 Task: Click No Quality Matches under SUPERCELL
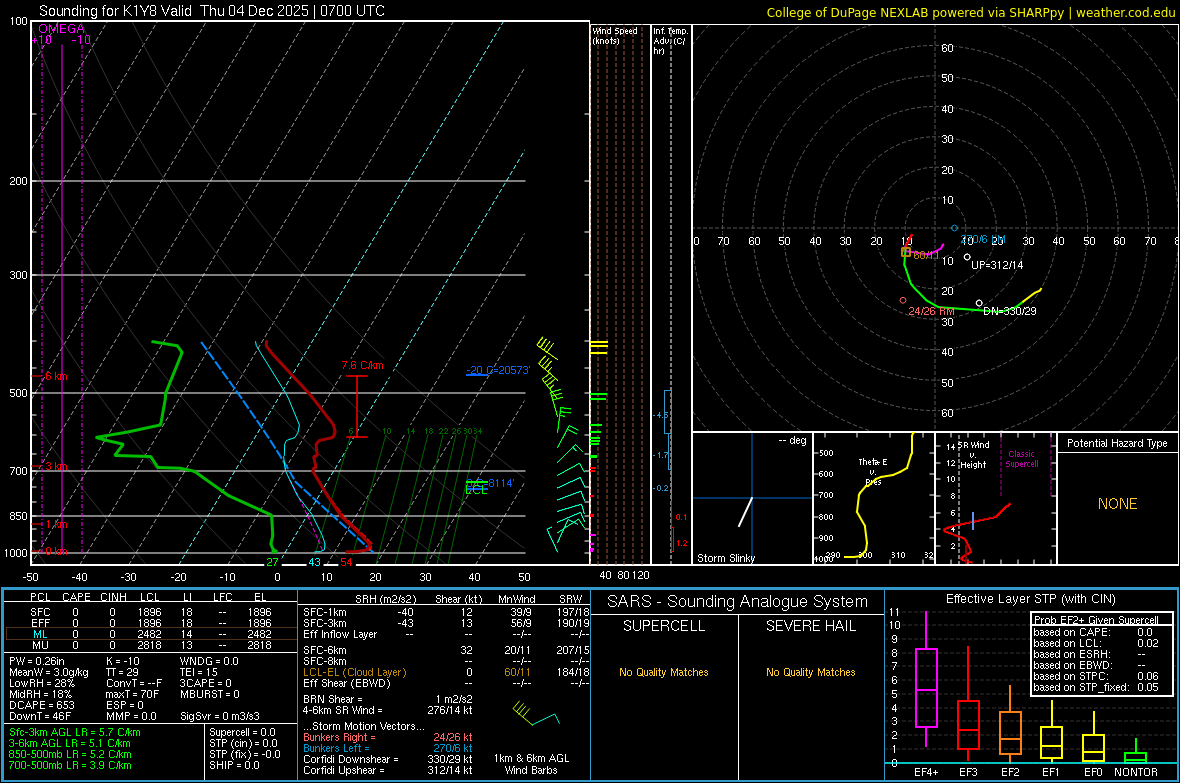[664, 672]
